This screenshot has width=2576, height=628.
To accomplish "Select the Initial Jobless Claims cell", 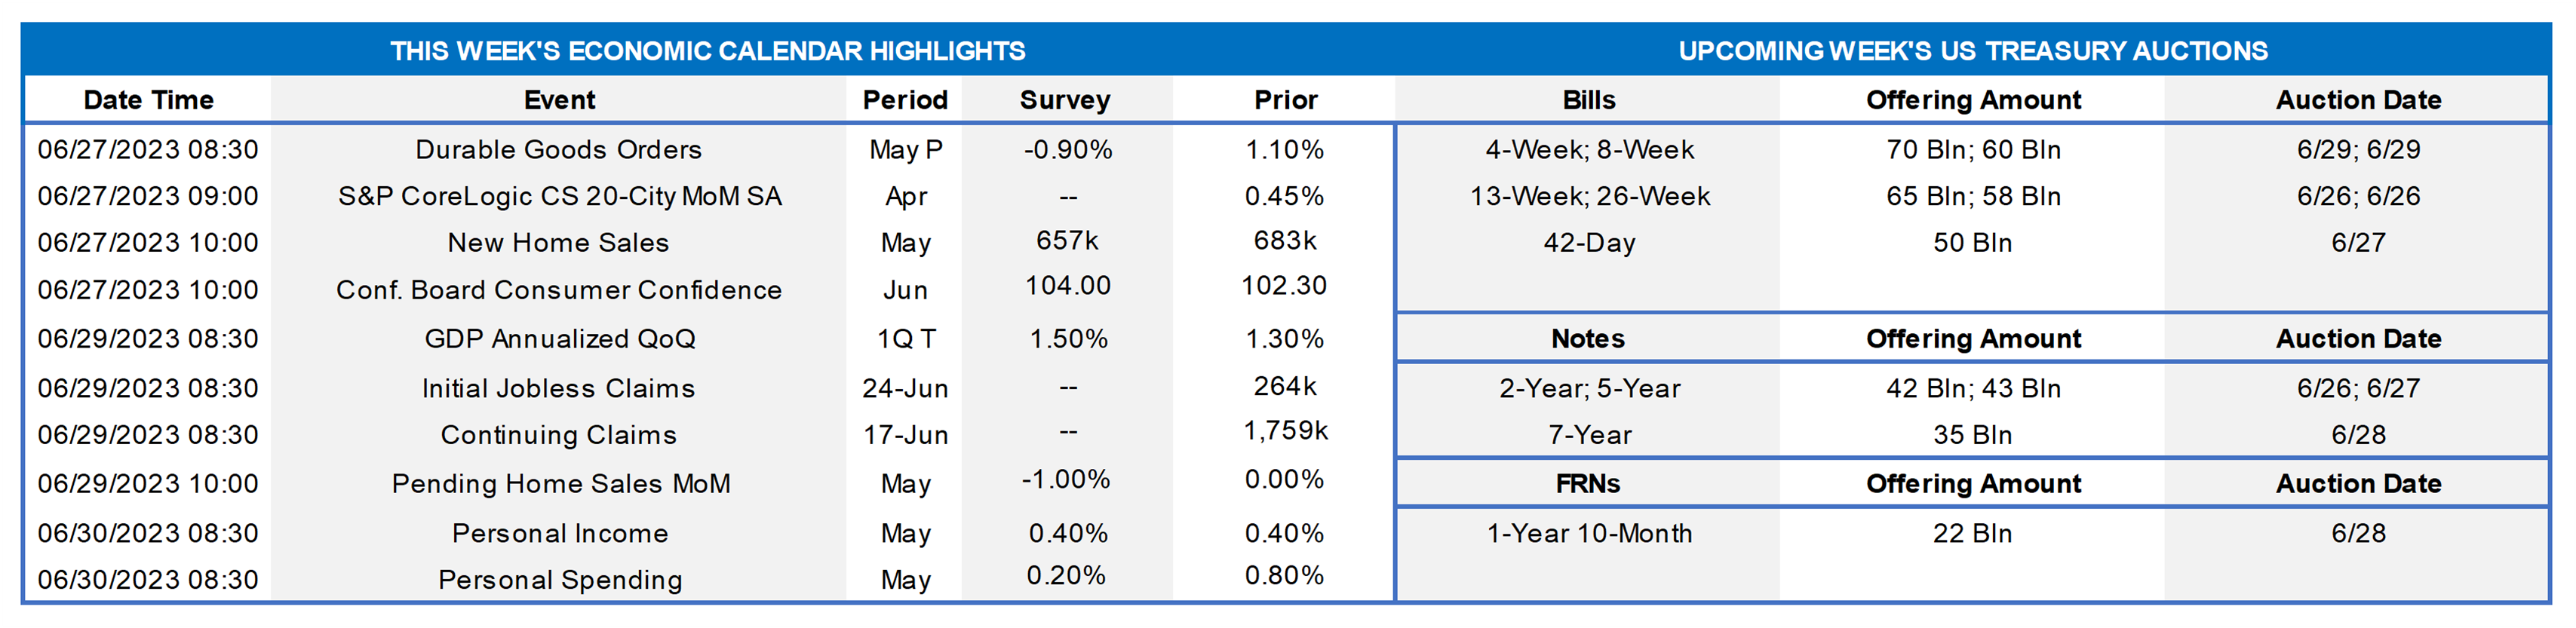I will pos(559,388).
